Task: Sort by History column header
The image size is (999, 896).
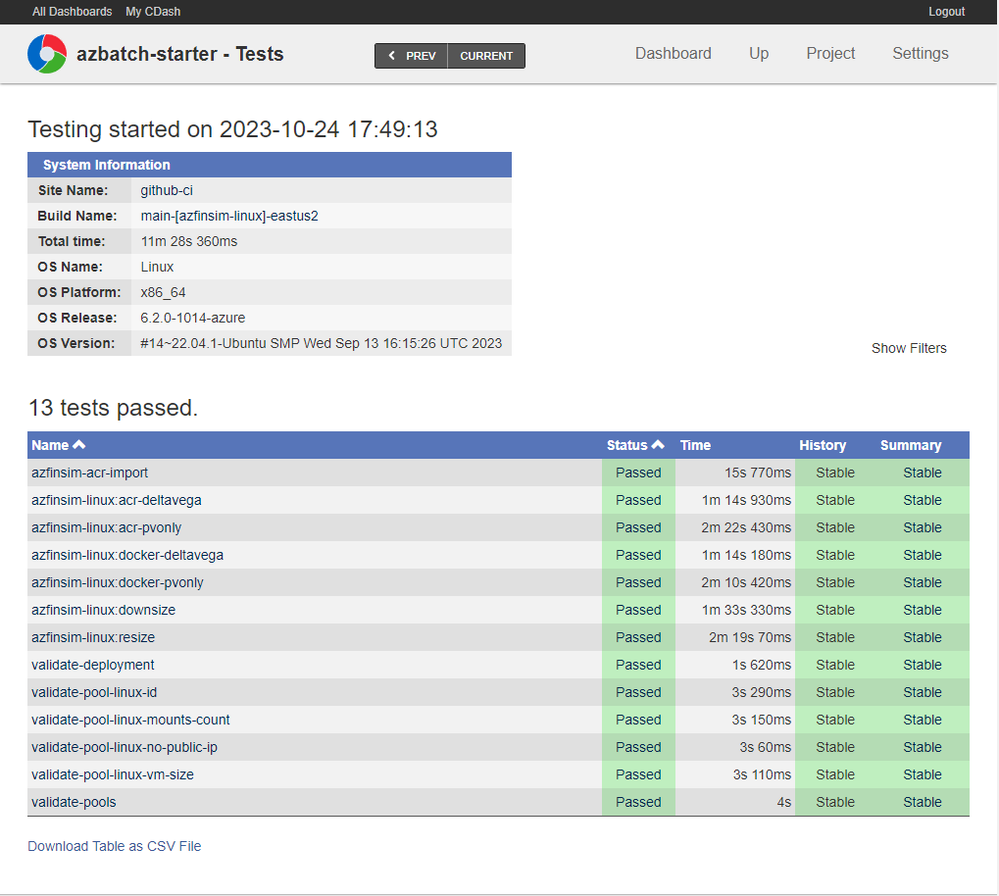Action: click(823, 445)
